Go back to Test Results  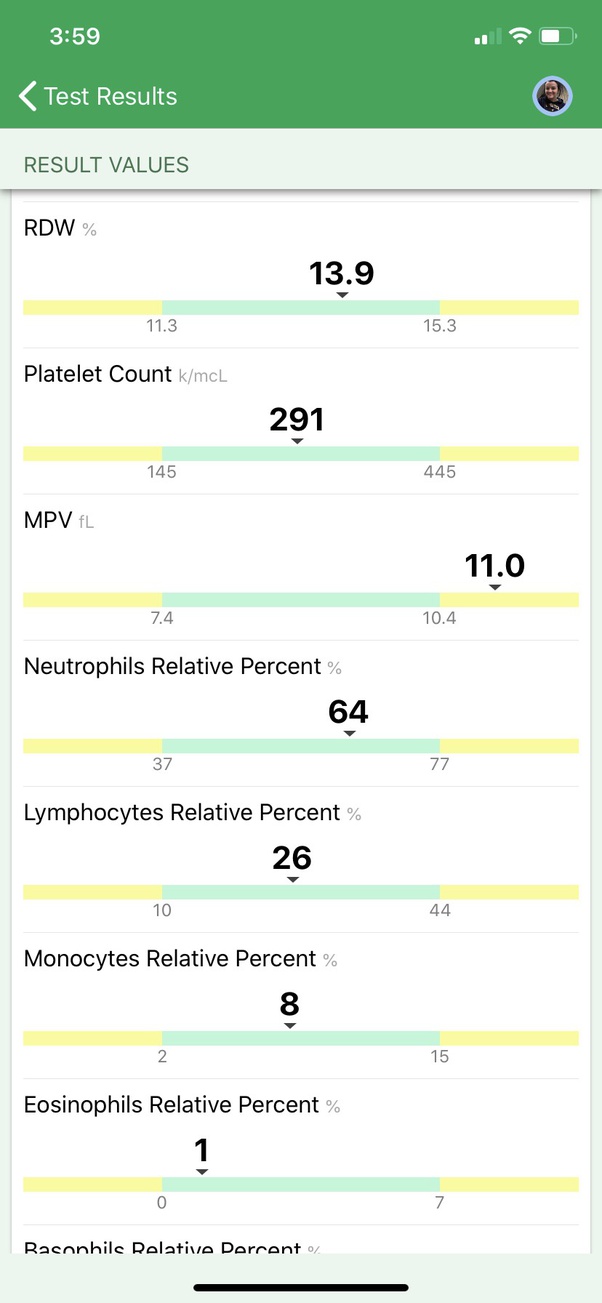[x=98, y=96]
